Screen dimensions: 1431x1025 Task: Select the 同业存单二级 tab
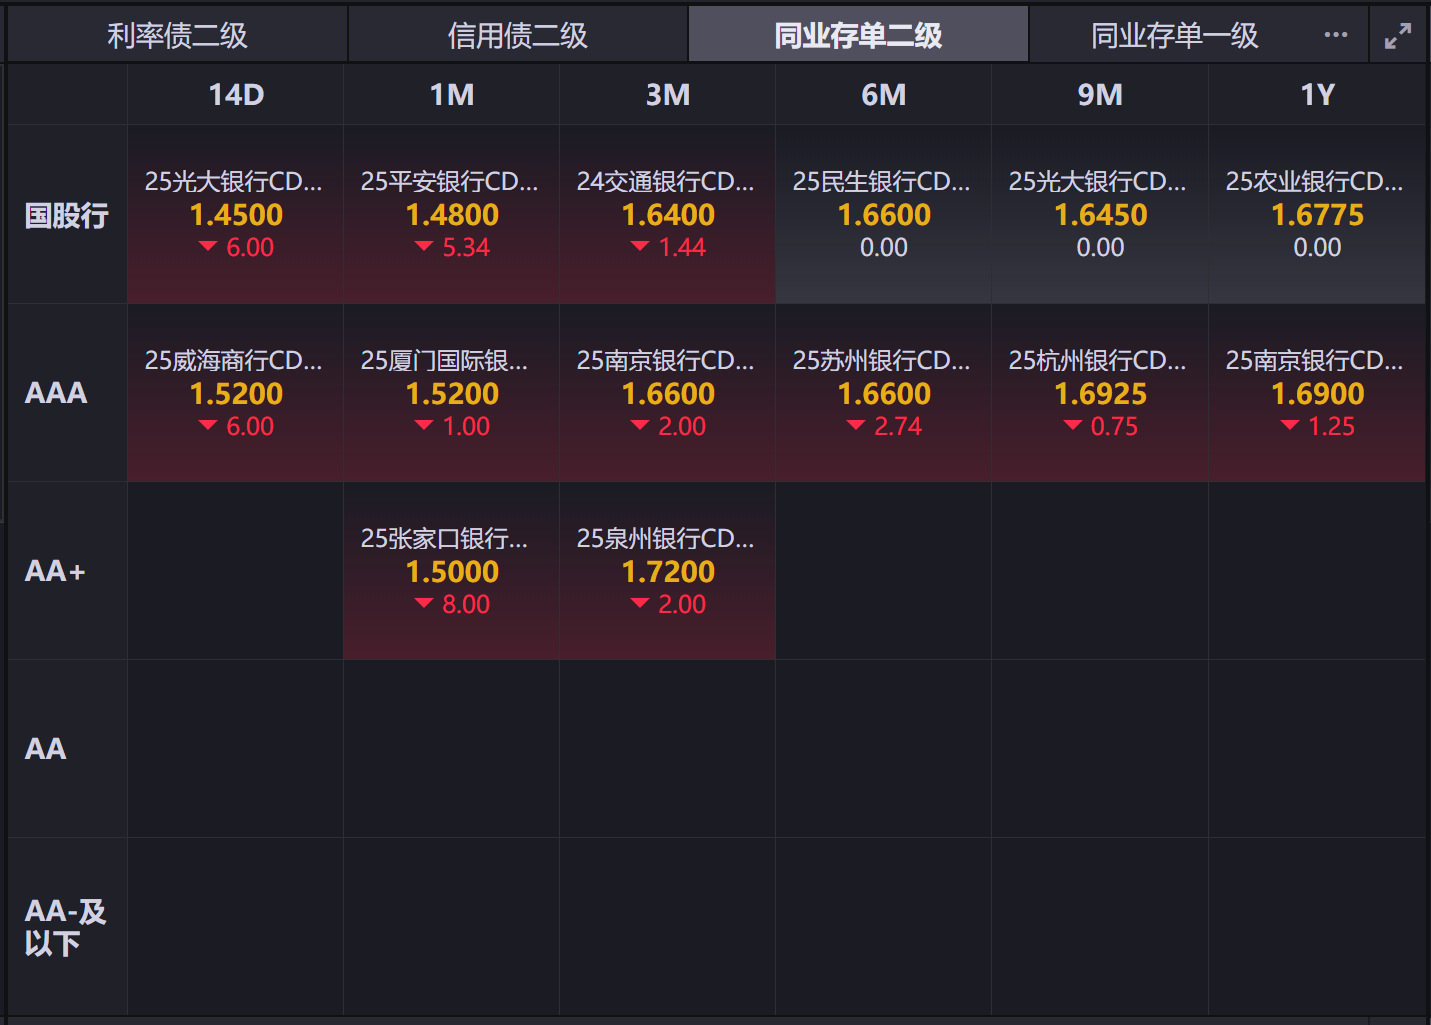858,35
